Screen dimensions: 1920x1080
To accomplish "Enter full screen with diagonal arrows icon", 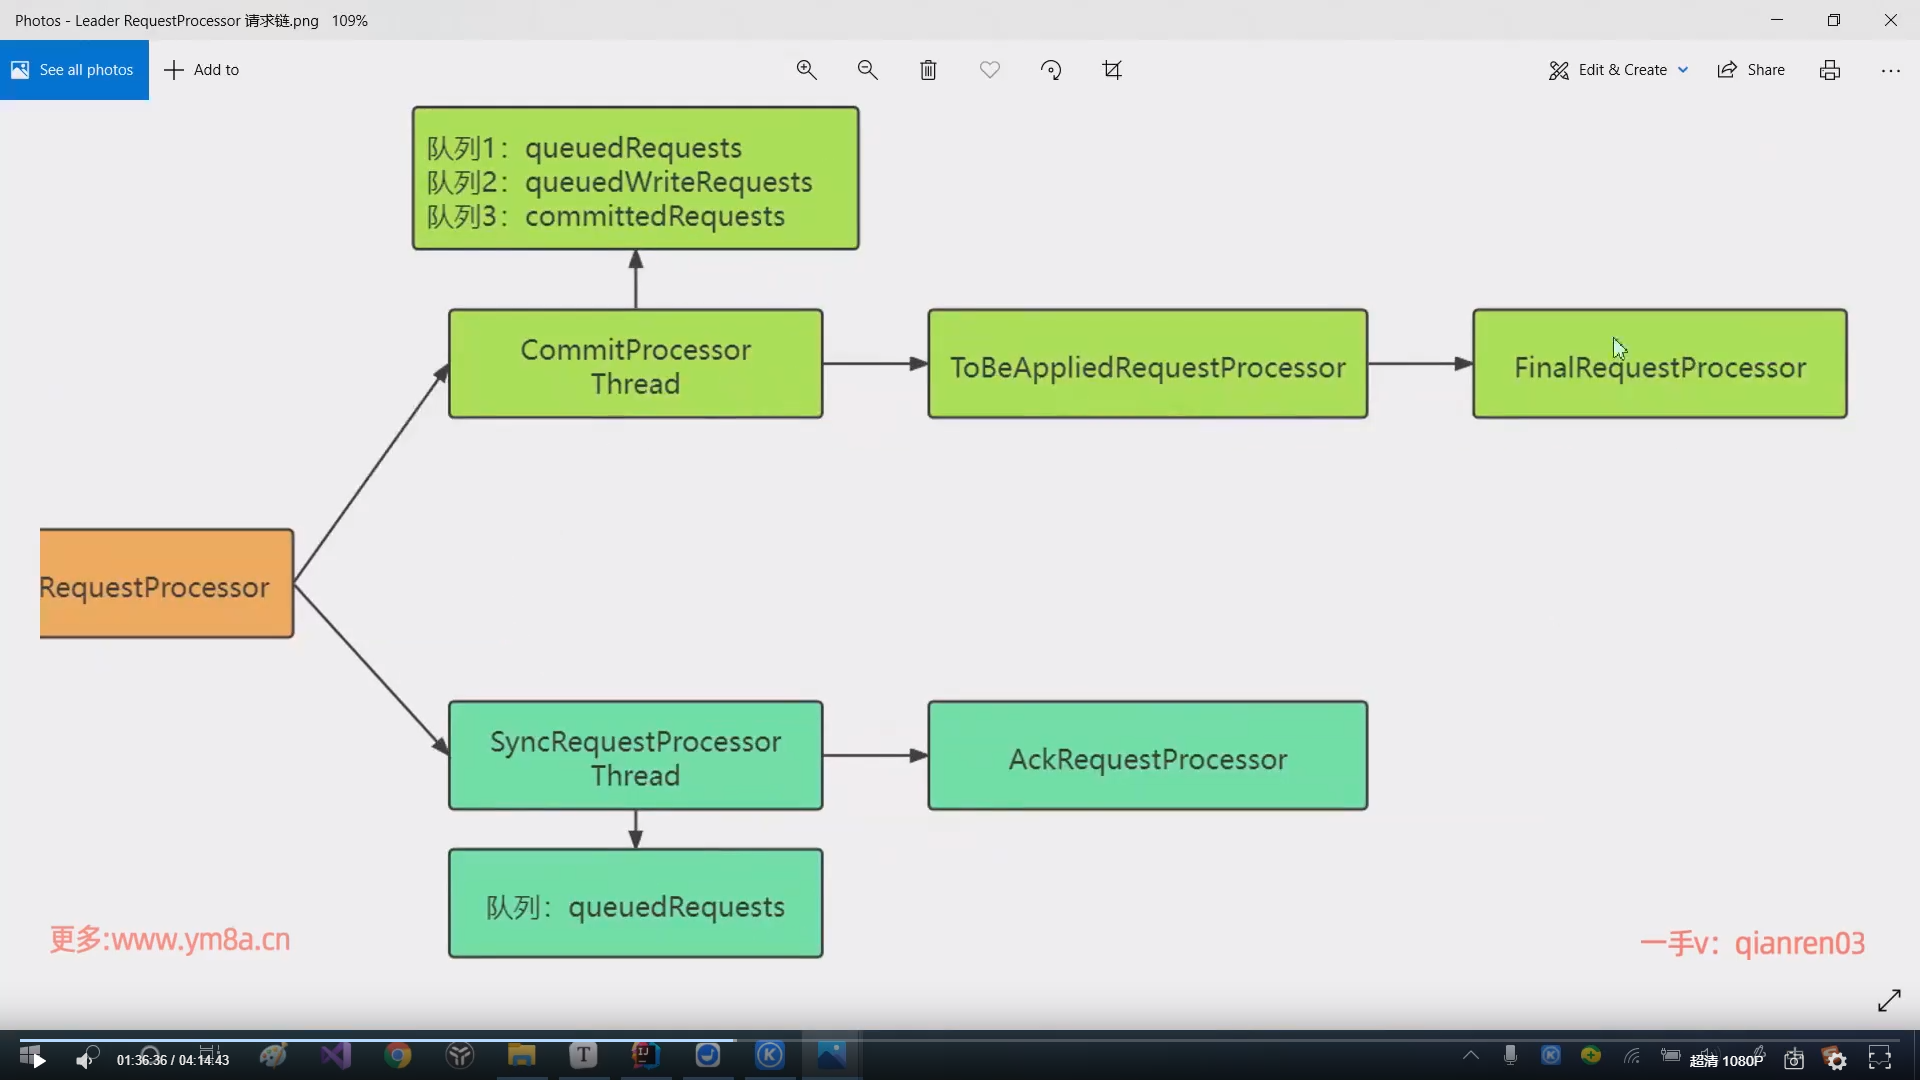I will (1889, 1001).
